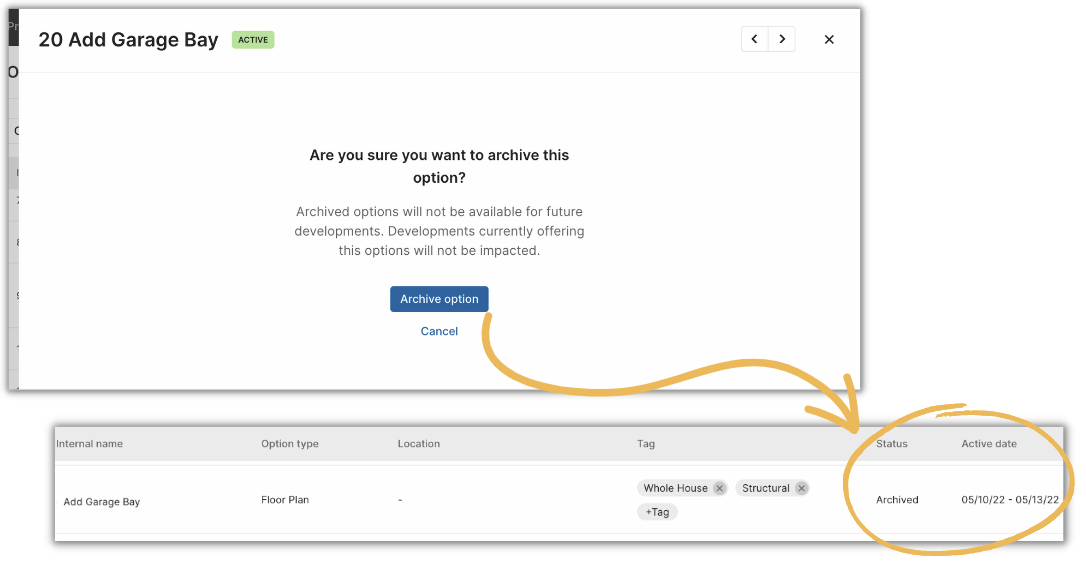Remove the Structural tag
Image resolution: width=1086 pixels, height=573 pixels.
click(x=801, y=488)
